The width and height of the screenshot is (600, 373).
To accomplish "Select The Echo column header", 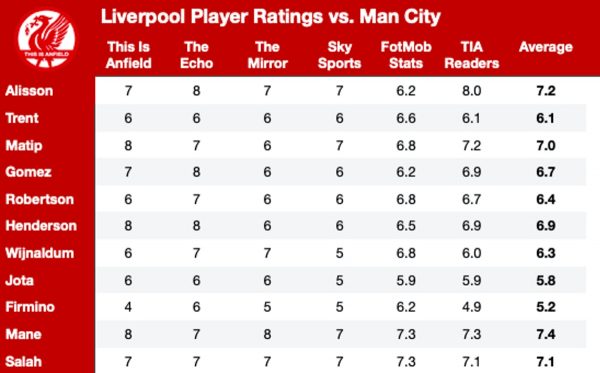I will (x=196, y=55).
